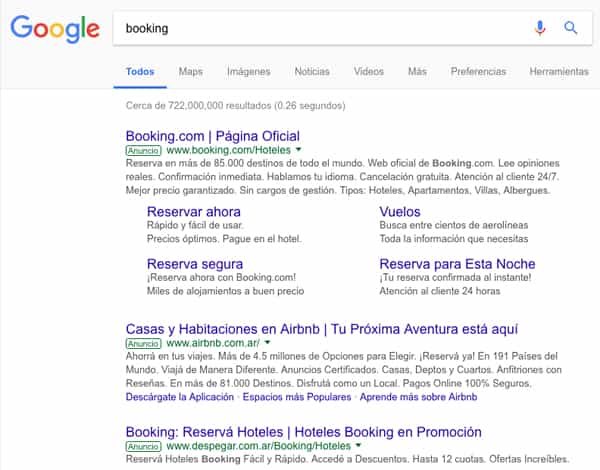Click 'Toda la información que necesitas' text
The width and height of the screenshot is (600, 470).
coord(454,239)
